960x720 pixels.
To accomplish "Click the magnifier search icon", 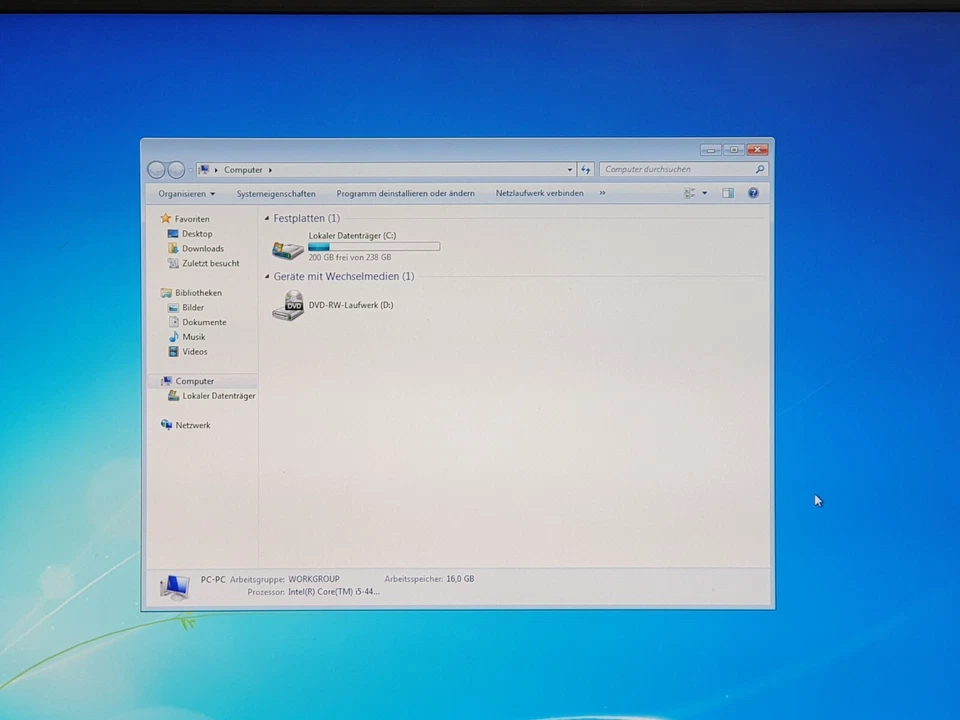I will click(760, 169).
